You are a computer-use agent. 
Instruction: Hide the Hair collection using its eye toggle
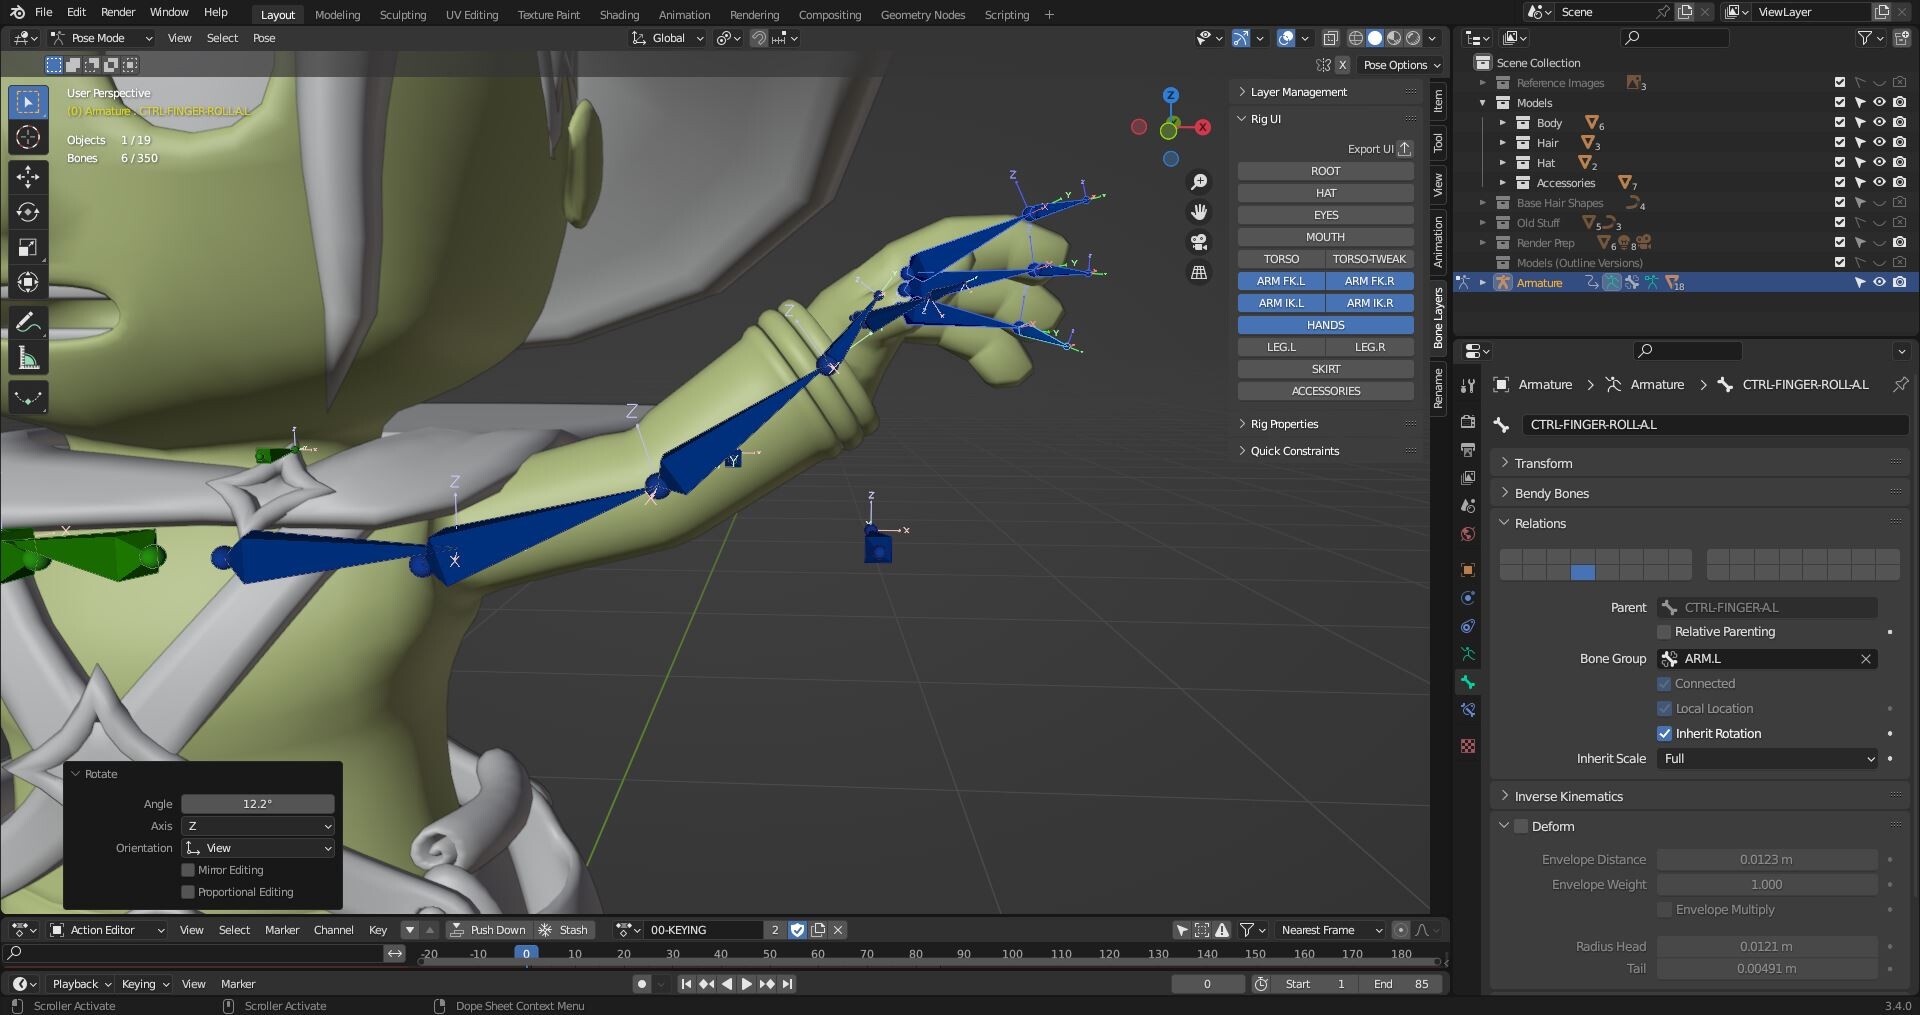(1881, 142)
